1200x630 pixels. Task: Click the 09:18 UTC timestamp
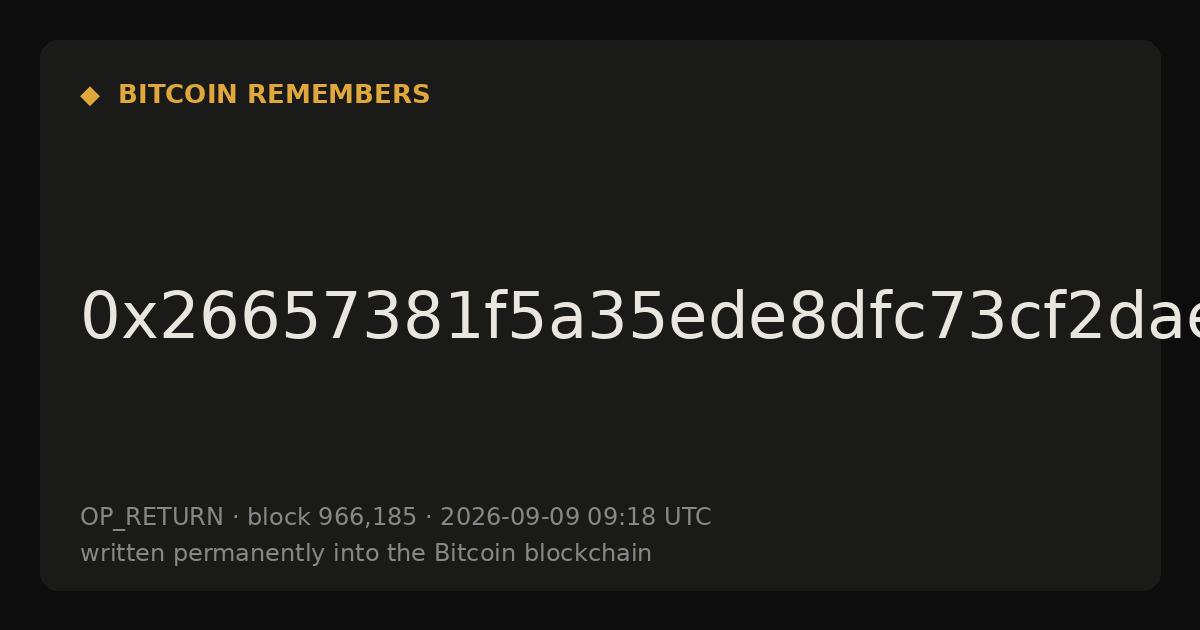649,518
